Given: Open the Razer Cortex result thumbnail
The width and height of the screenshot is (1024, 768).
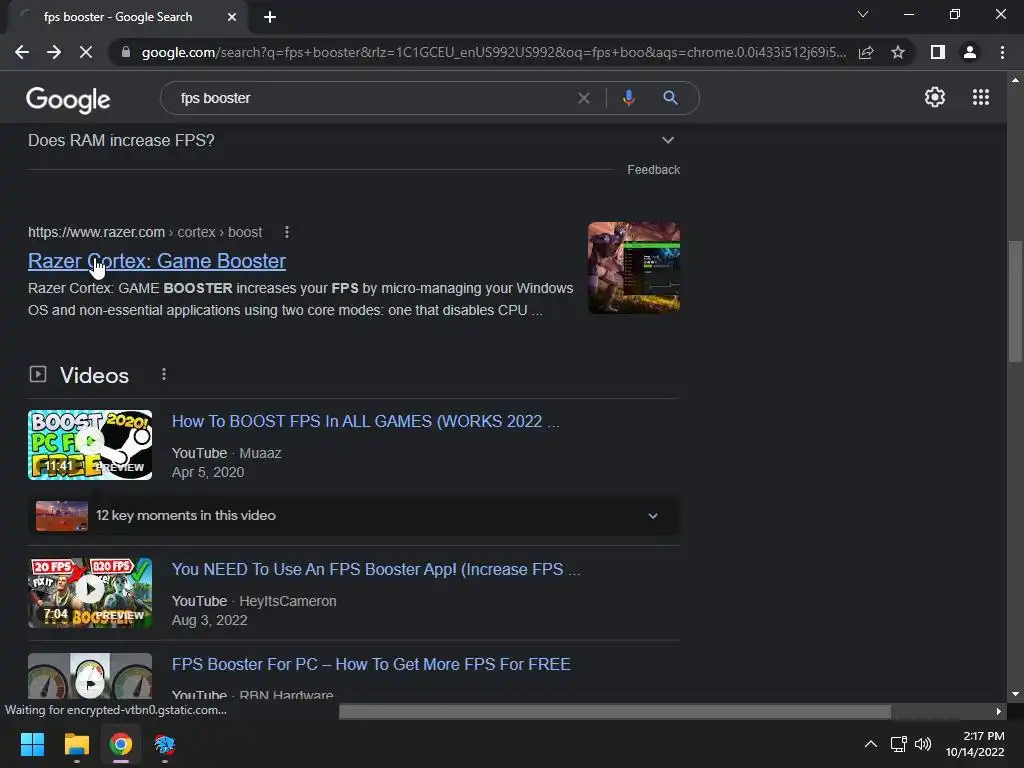Looking at the screenshot, I should (x=633, y=268).
